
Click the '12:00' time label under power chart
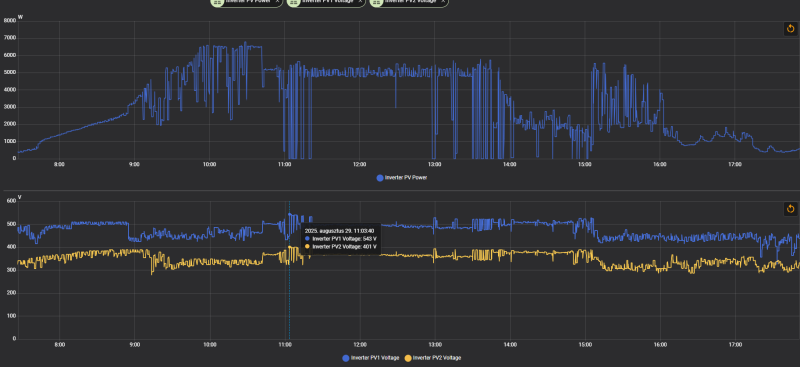[x=359, y=165]
